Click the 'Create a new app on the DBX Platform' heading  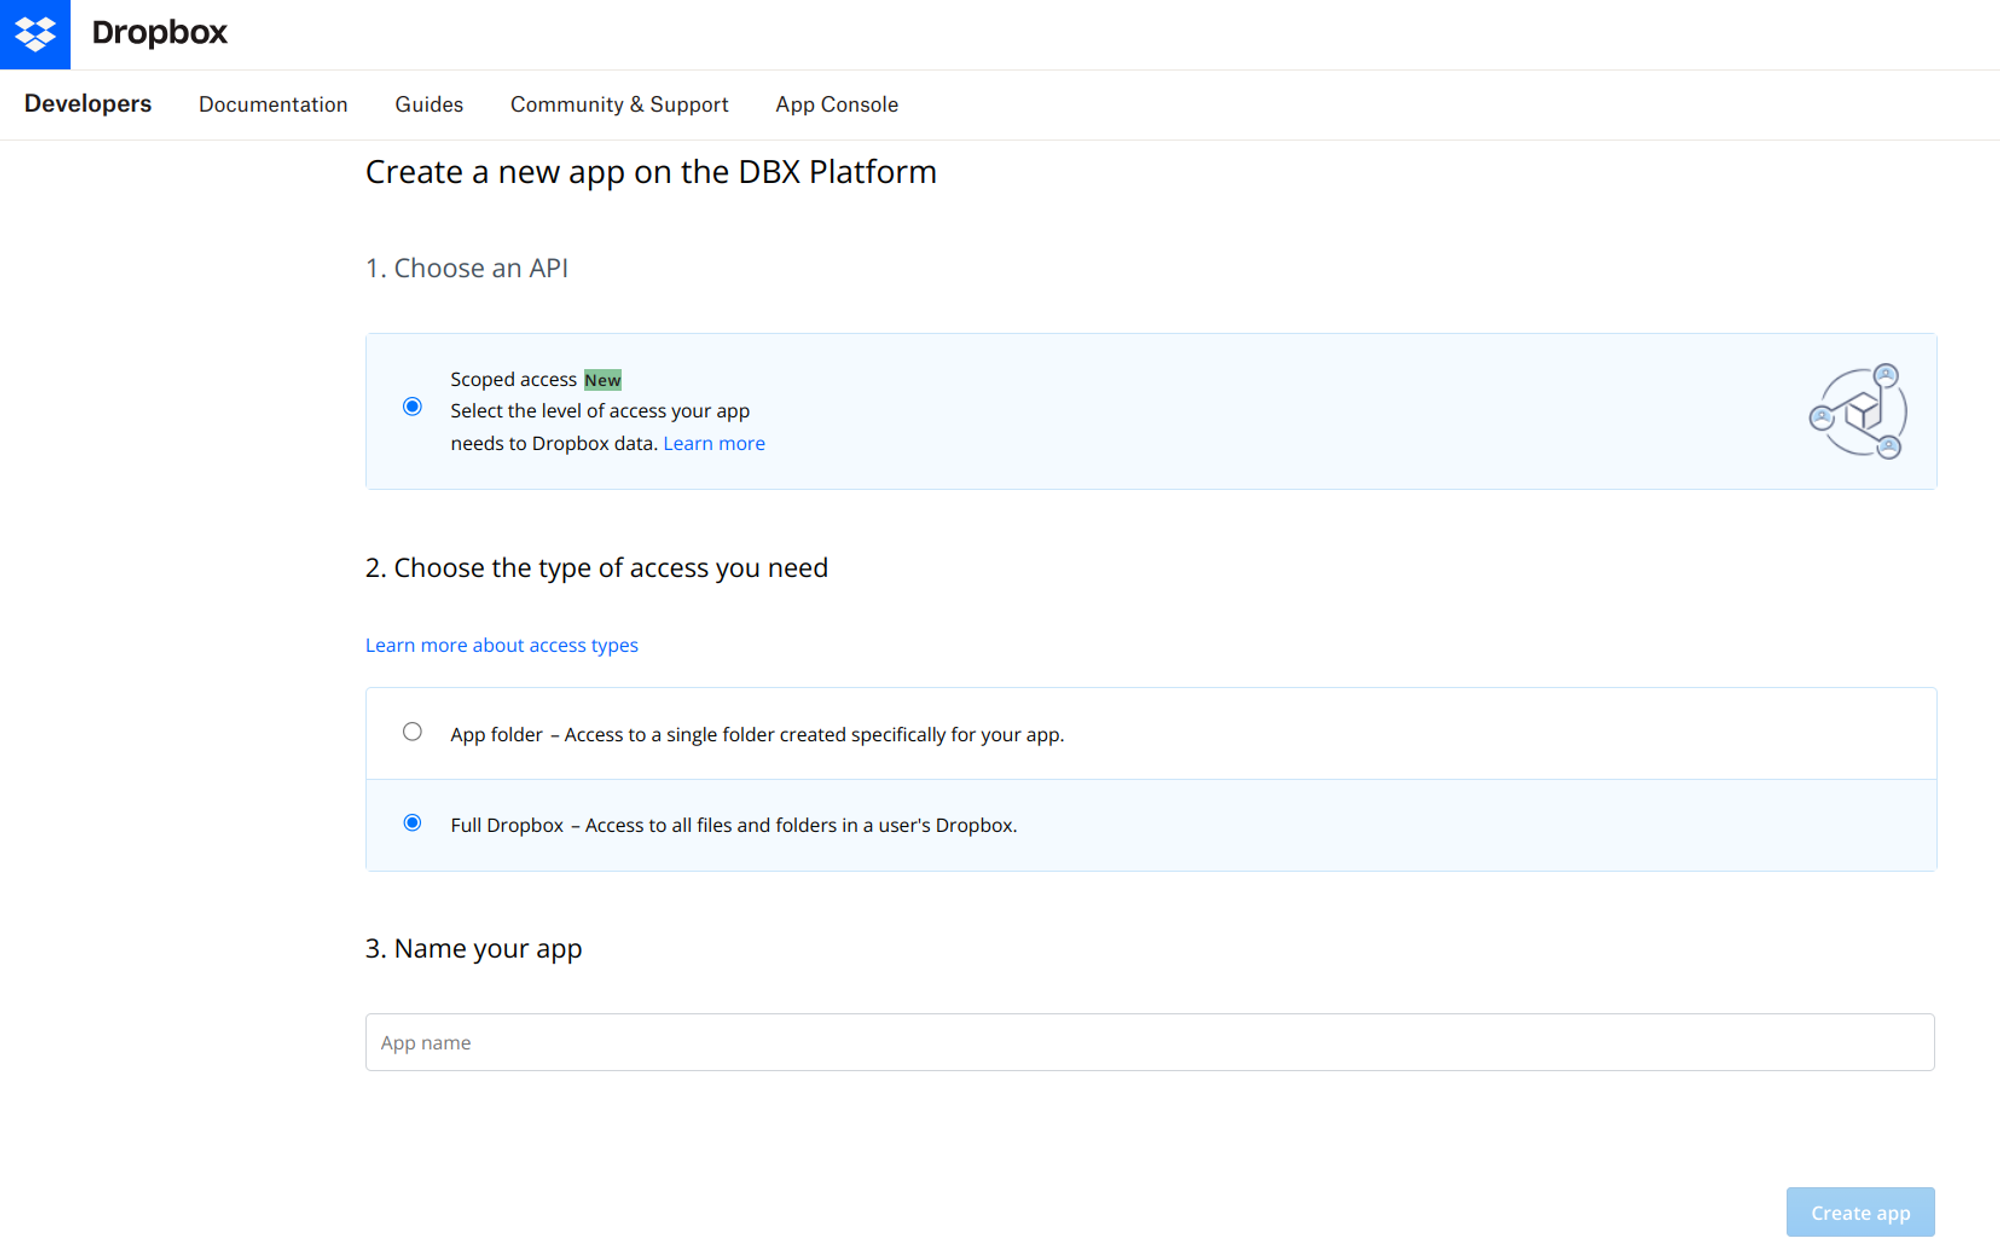click(651, 172)
